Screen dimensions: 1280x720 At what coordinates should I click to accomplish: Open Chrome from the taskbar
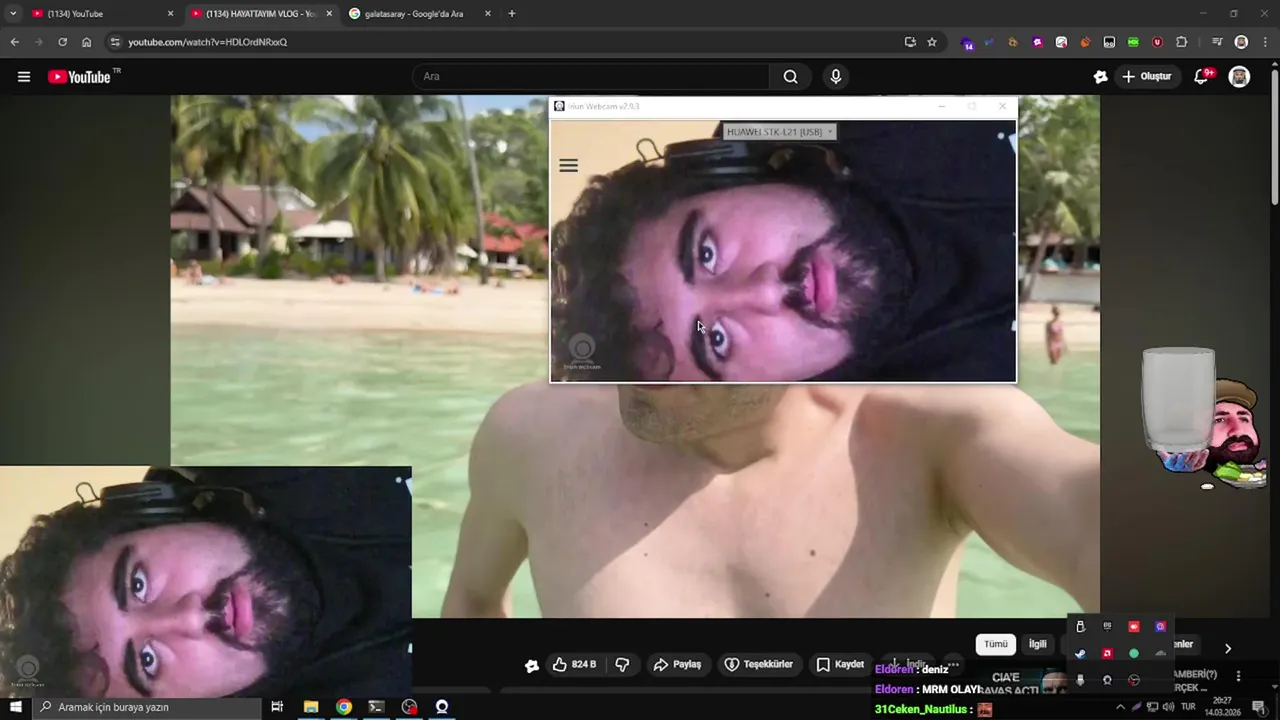point(344,707)
